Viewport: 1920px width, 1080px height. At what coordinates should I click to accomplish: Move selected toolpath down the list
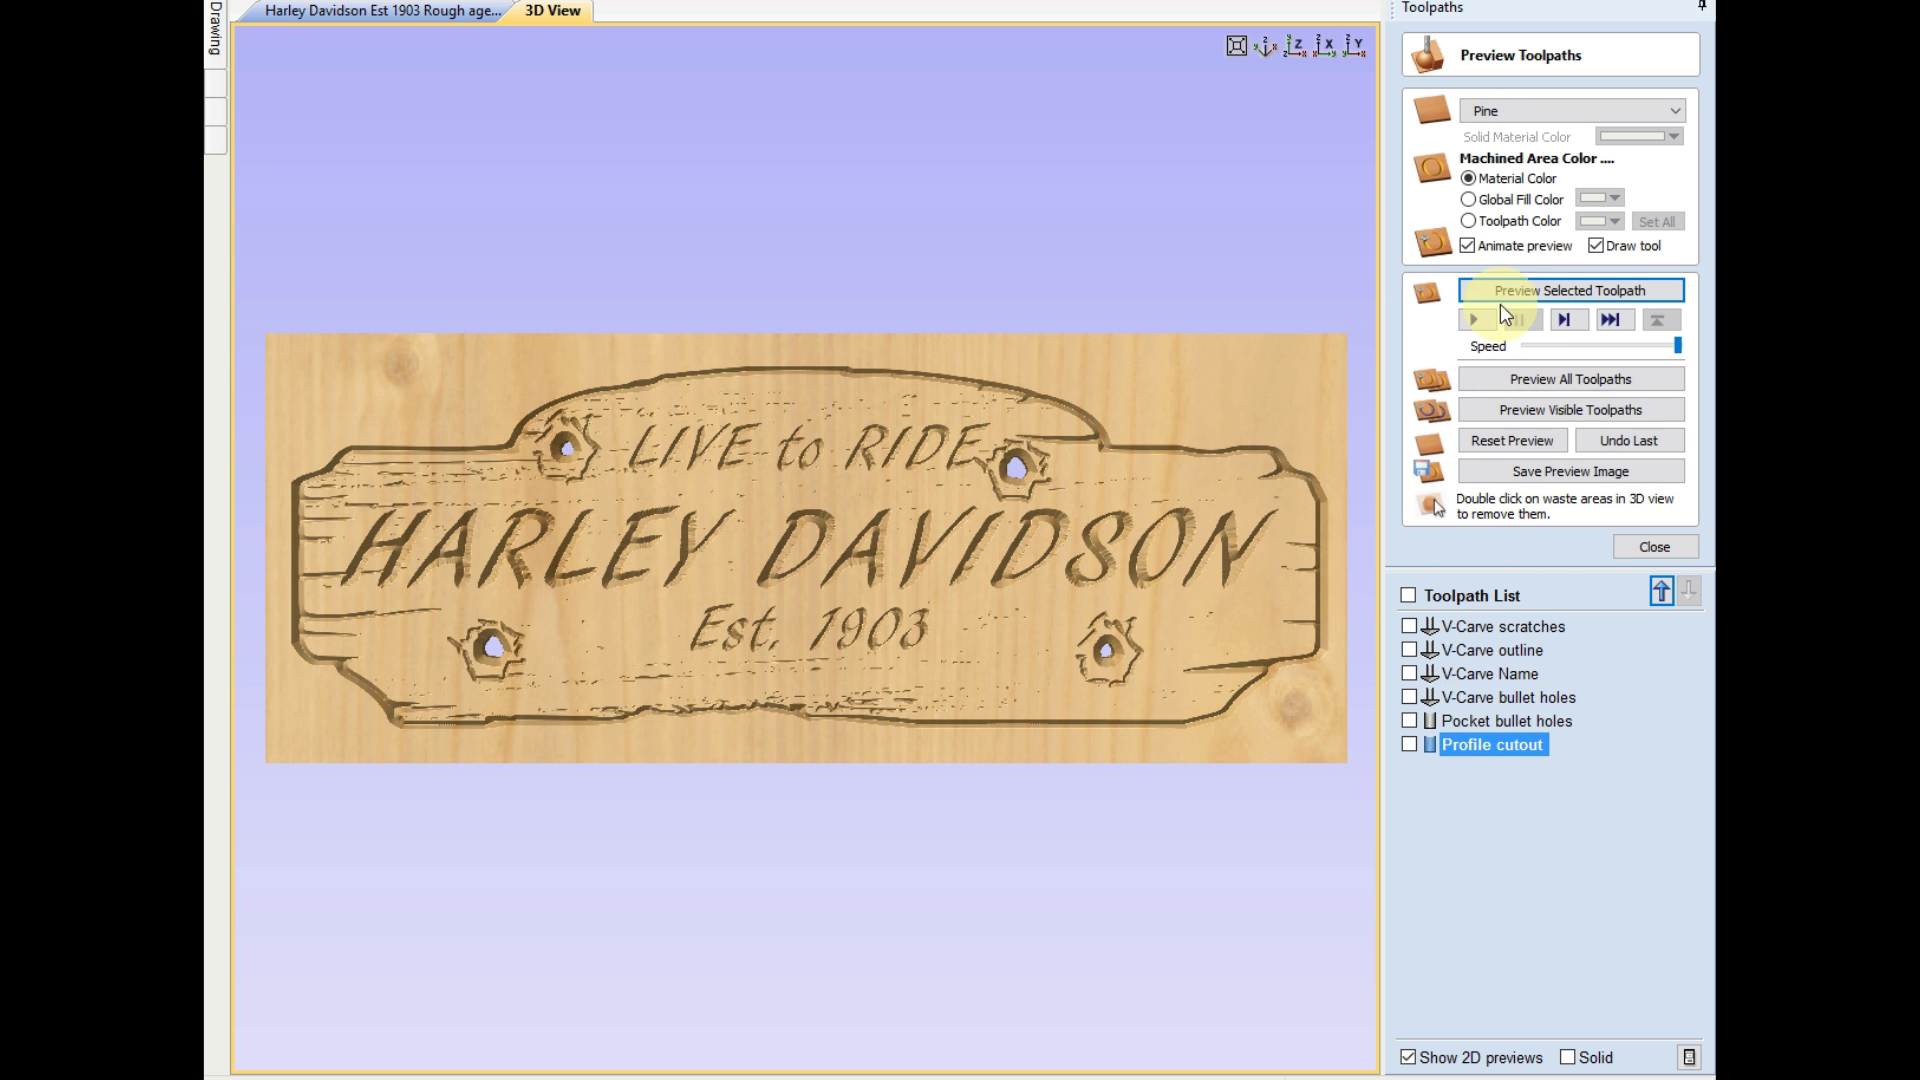click(x=1689, y=591)
